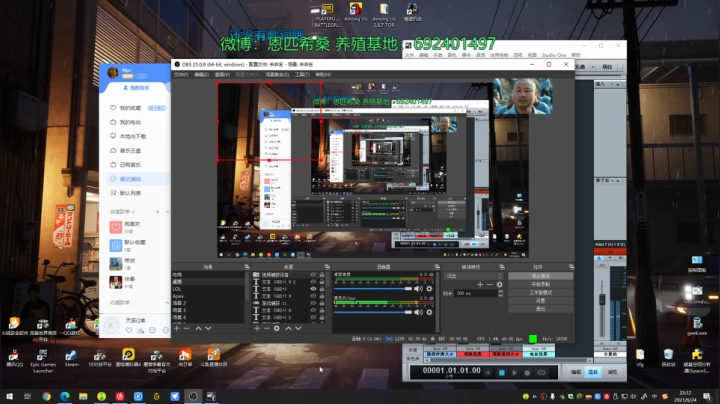Click 停止推流 to stop streaming
The image size is (720, 404).
[x=540, y=276]
